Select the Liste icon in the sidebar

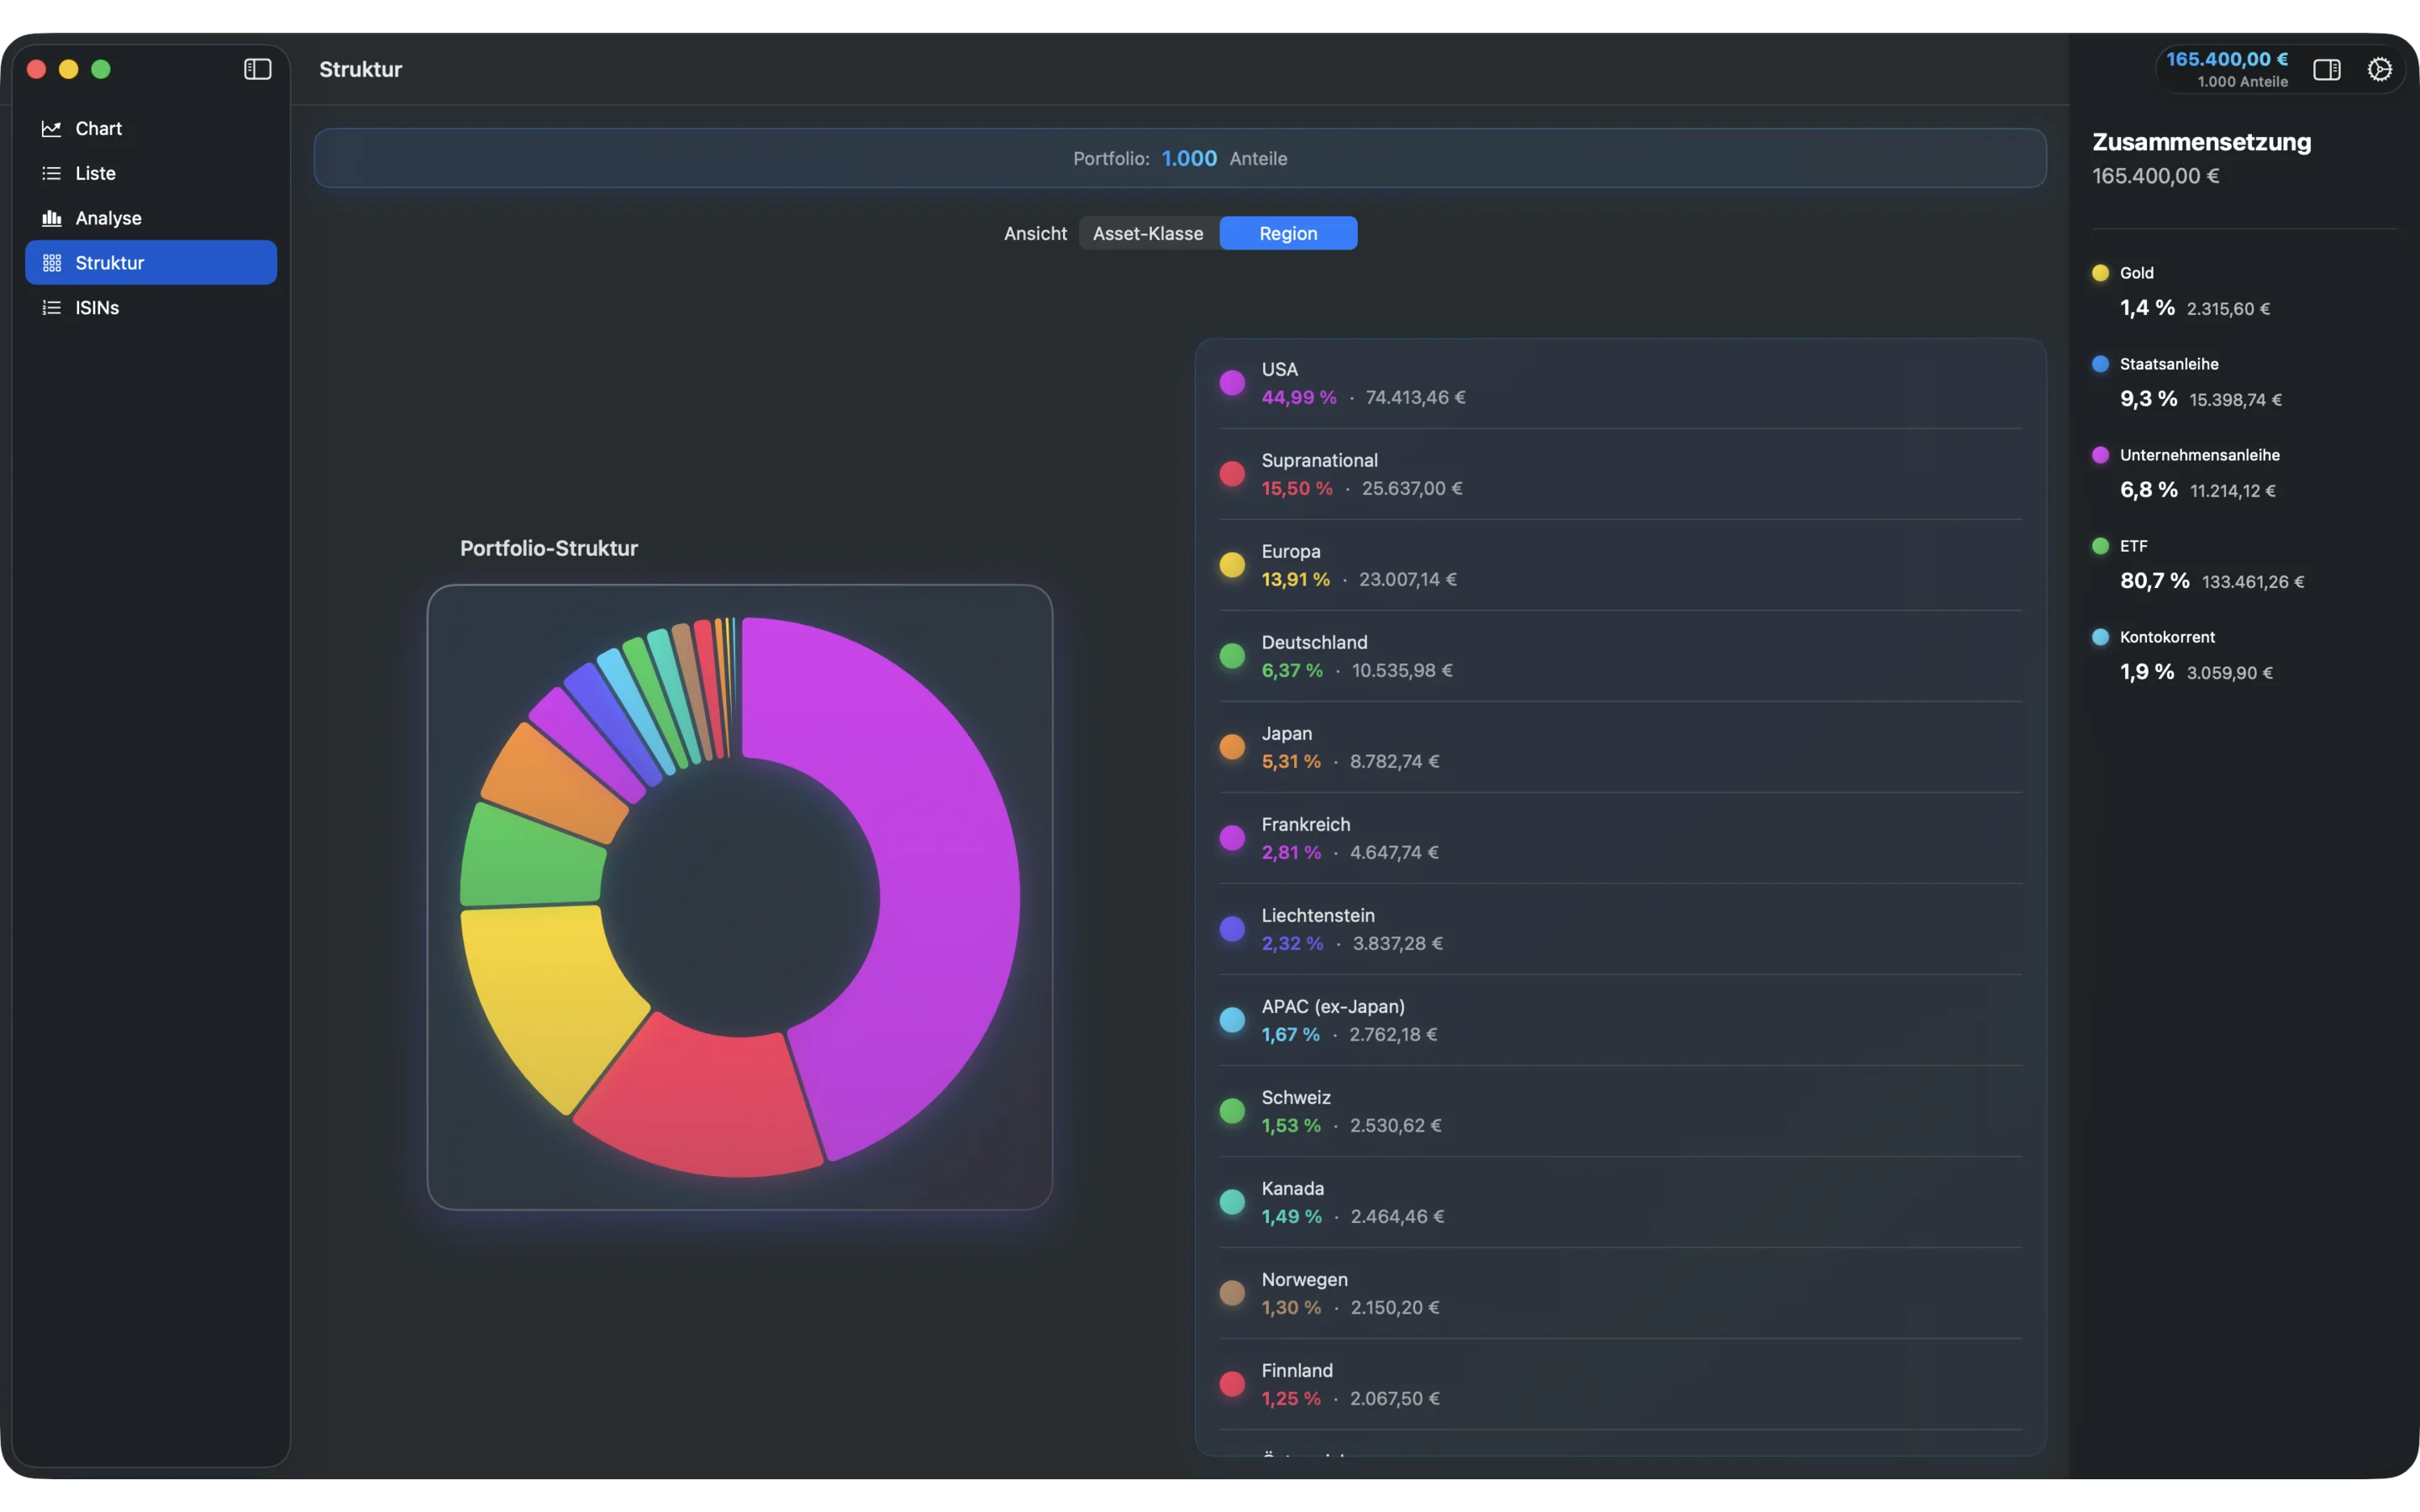click(x=52, y=173)
